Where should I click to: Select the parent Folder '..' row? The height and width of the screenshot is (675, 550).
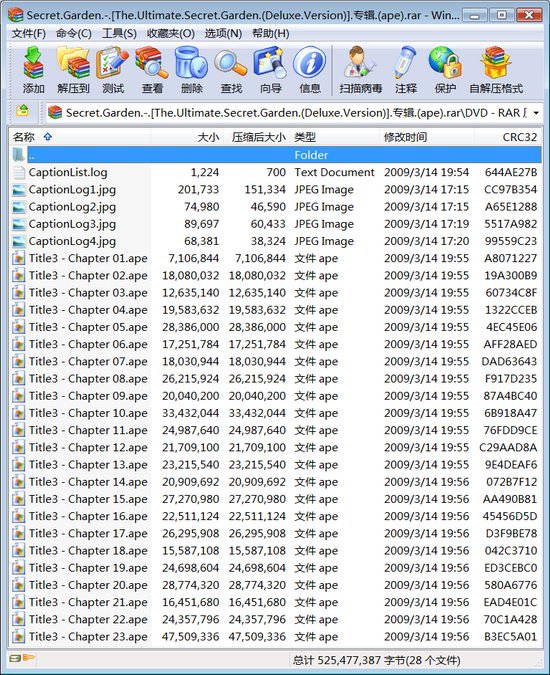[275, 155]
